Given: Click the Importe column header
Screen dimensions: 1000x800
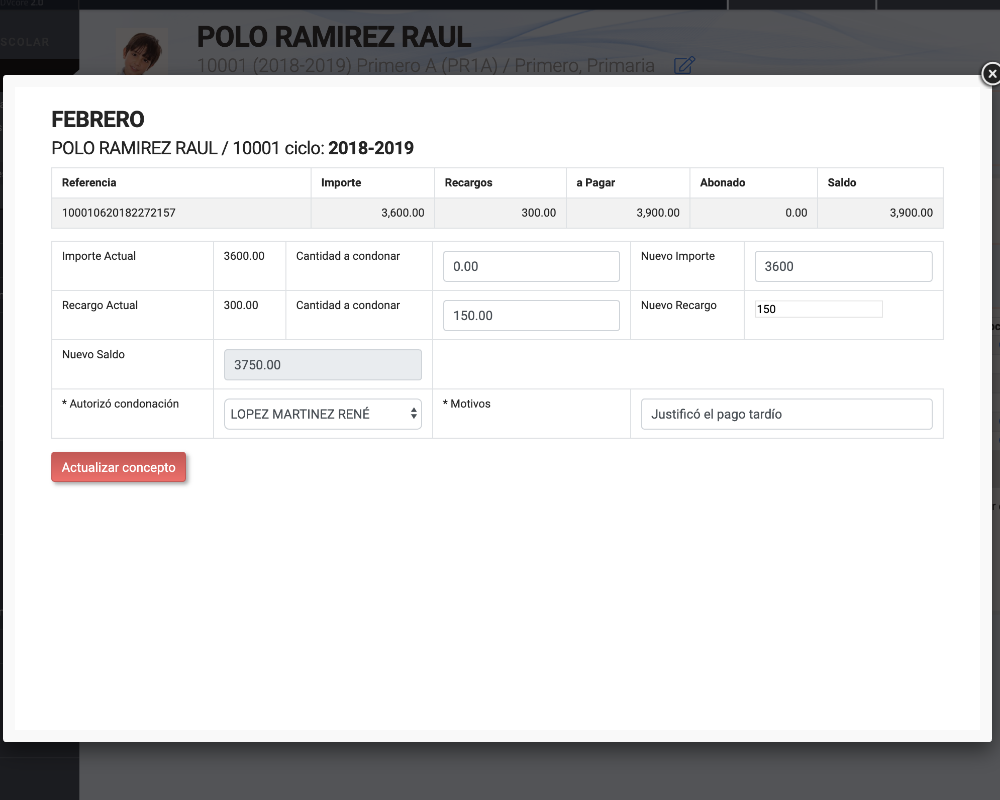Looking at the screenshot, I should [341, 183].
